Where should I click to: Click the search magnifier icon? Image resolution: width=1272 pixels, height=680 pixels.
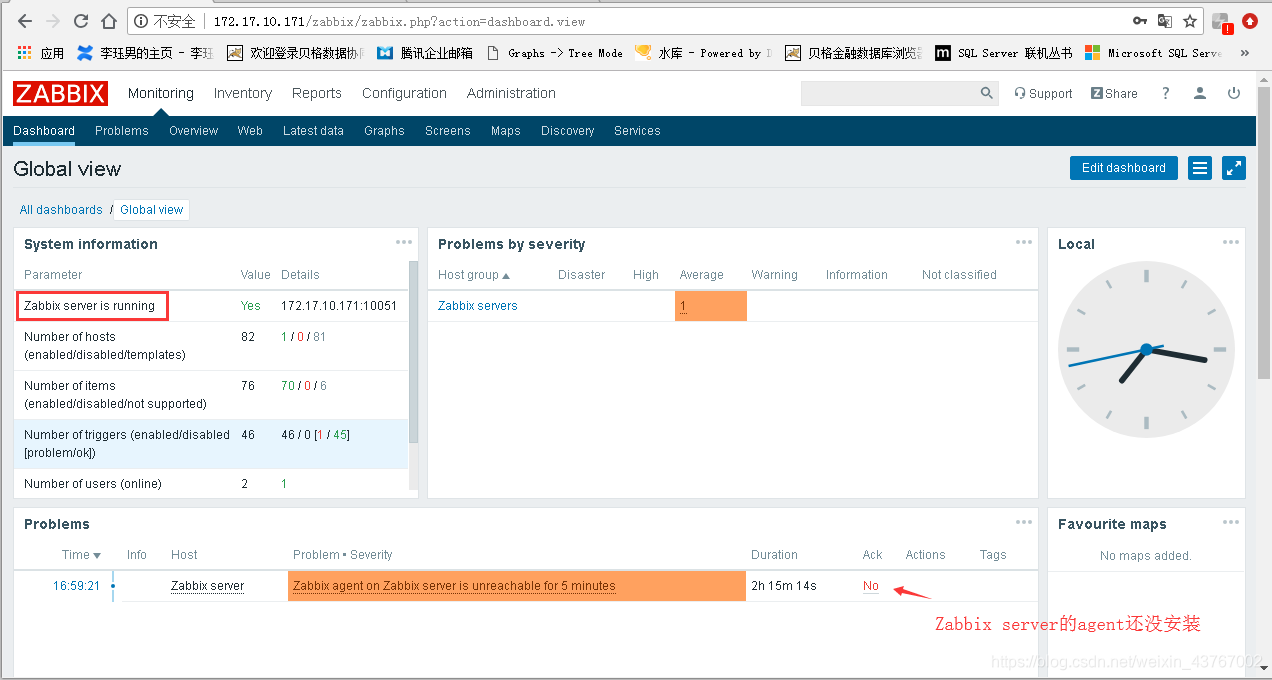click(987, 93)
